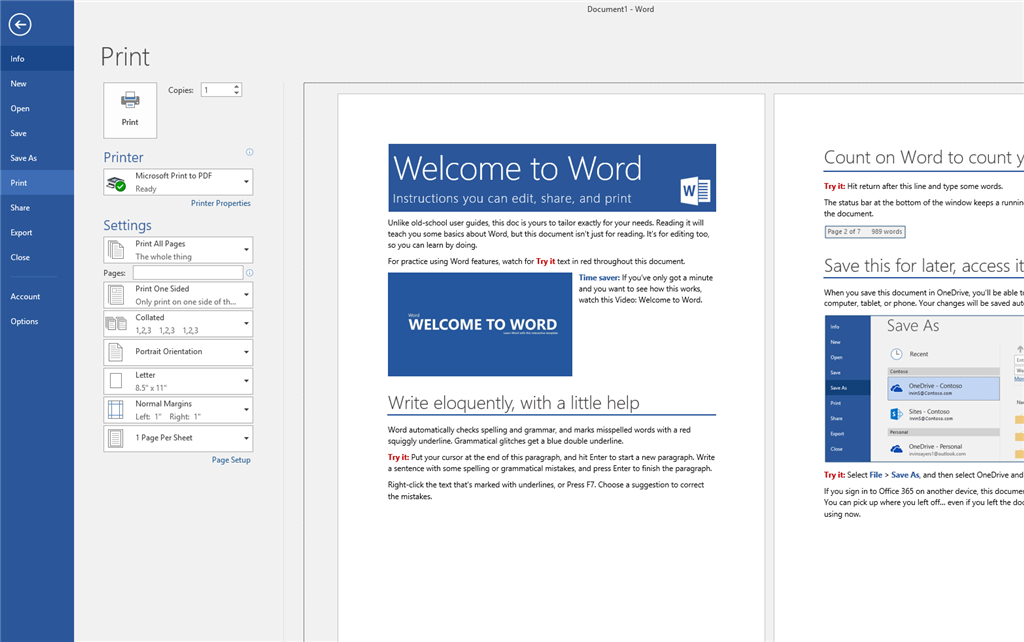Click the 'Welcome to Word' banner title
The width and height of the screenshot is (1024, 642).
[x=518, y=169]
